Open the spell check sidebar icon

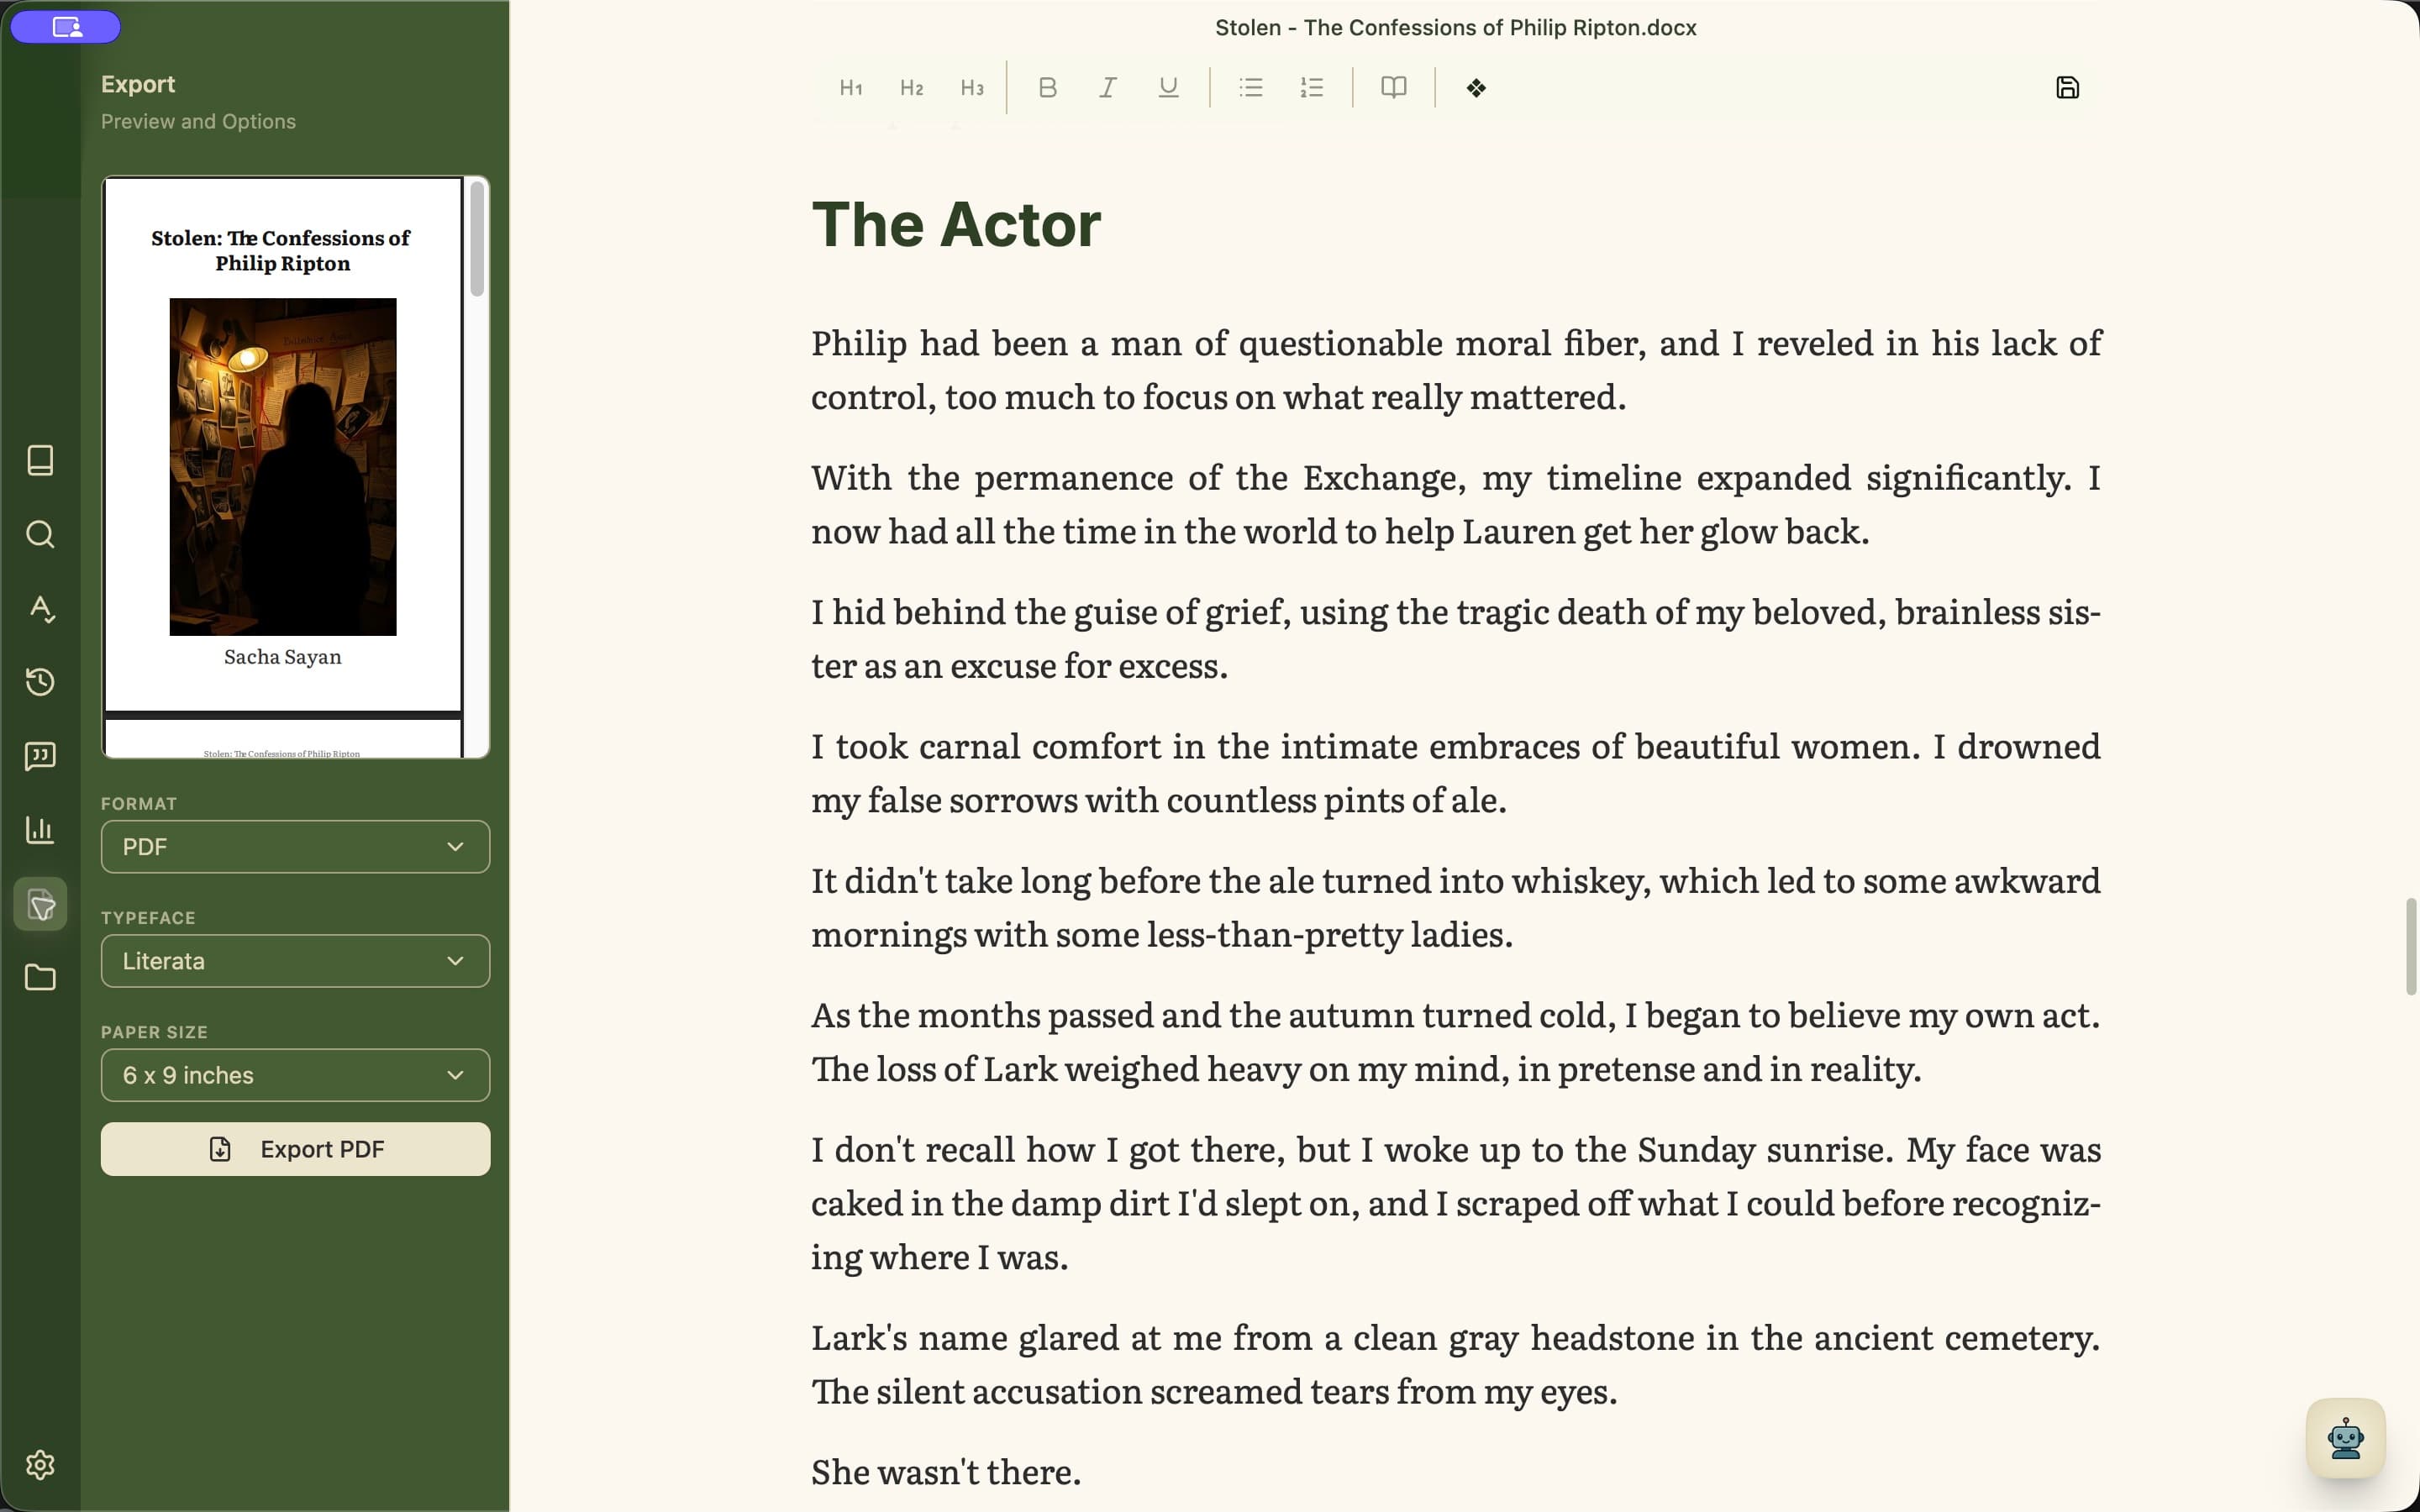(40, 608)
